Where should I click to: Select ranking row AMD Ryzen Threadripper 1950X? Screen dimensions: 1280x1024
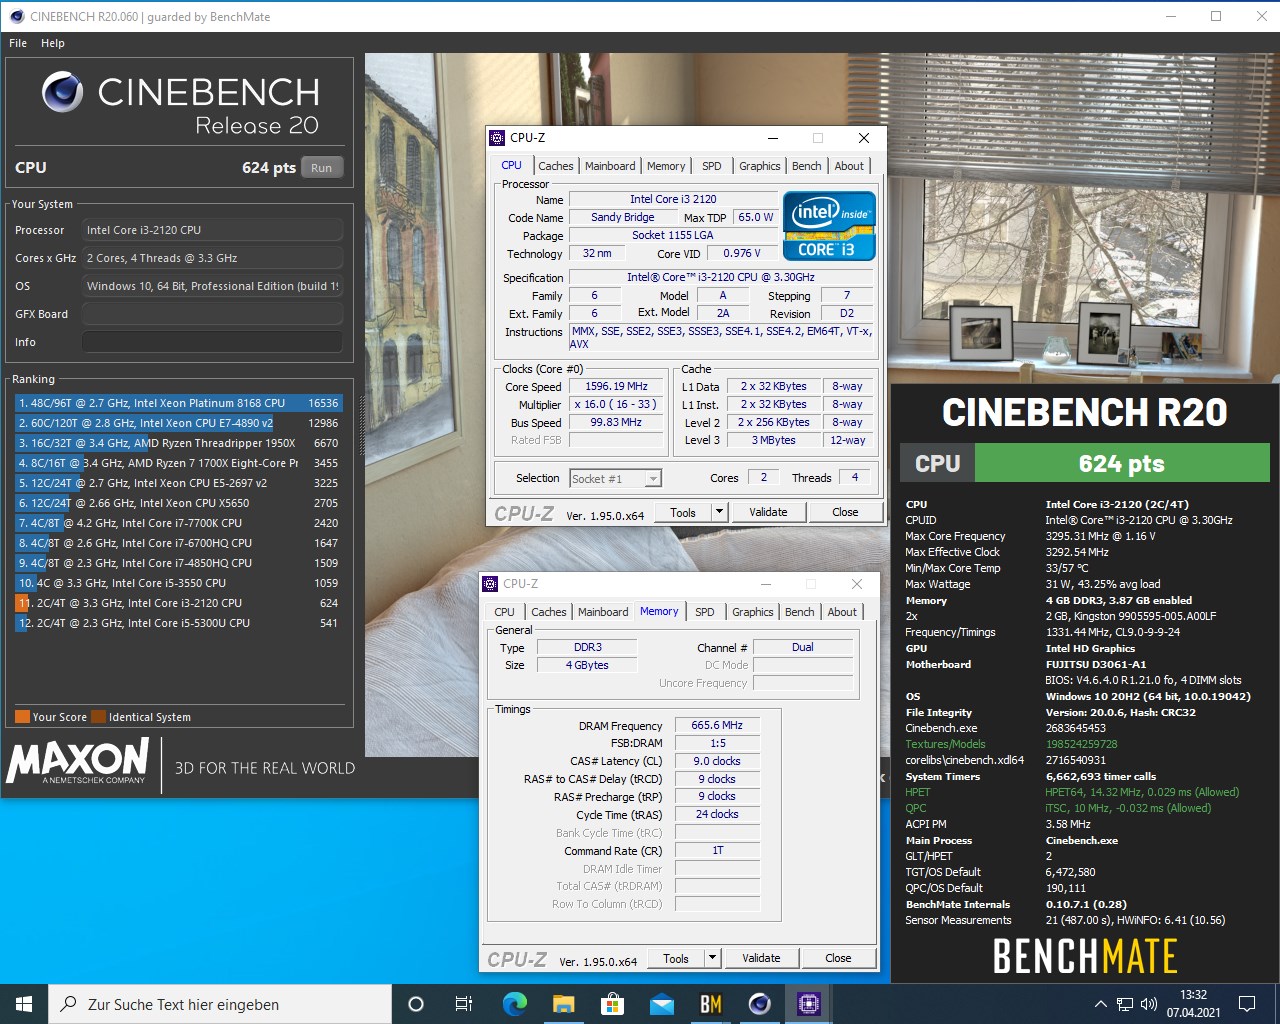coord(178,443)
